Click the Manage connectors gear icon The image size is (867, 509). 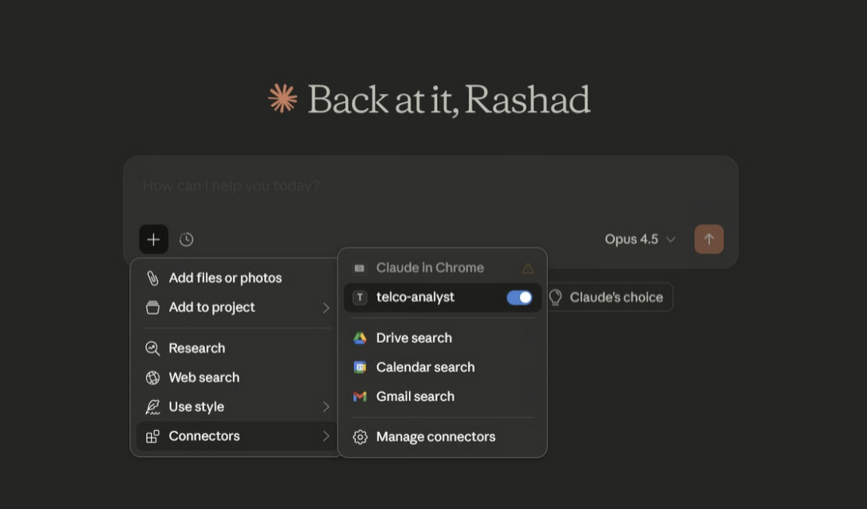pos(360,437)
